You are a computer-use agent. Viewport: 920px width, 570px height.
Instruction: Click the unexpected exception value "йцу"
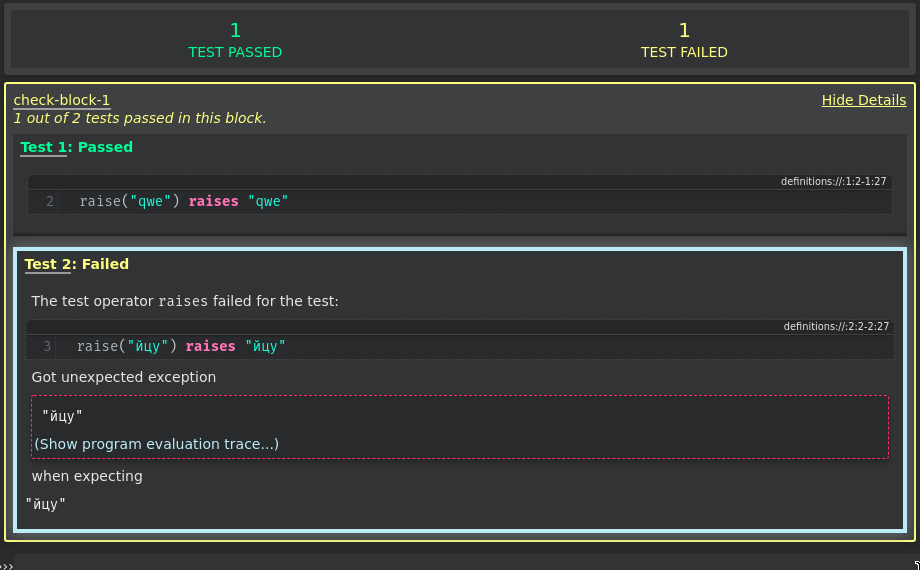pos(62,416)
